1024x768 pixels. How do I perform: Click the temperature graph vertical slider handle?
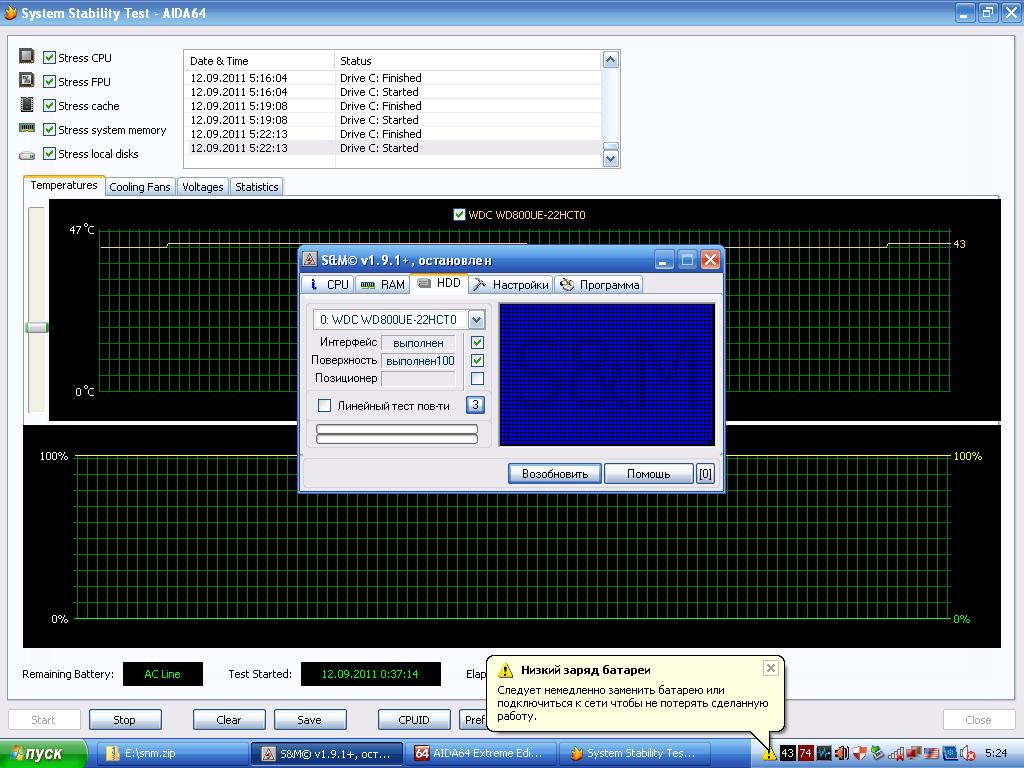coord(37,327)
